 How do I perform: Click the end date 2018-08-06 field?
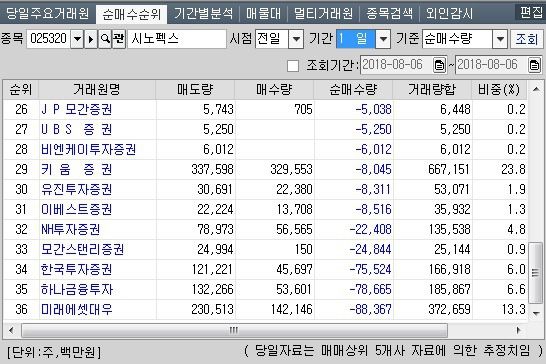tap(492, 65)
